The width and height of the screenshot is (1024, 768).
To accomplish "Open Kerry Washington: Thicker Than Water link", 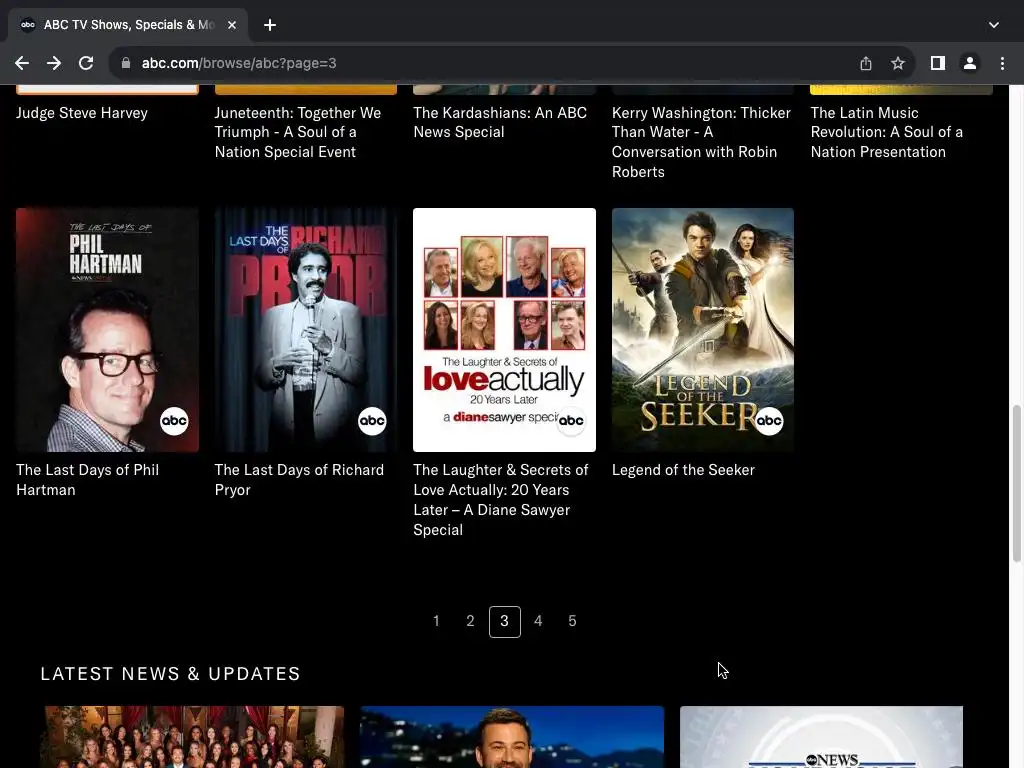I will [x=701, y=142].
